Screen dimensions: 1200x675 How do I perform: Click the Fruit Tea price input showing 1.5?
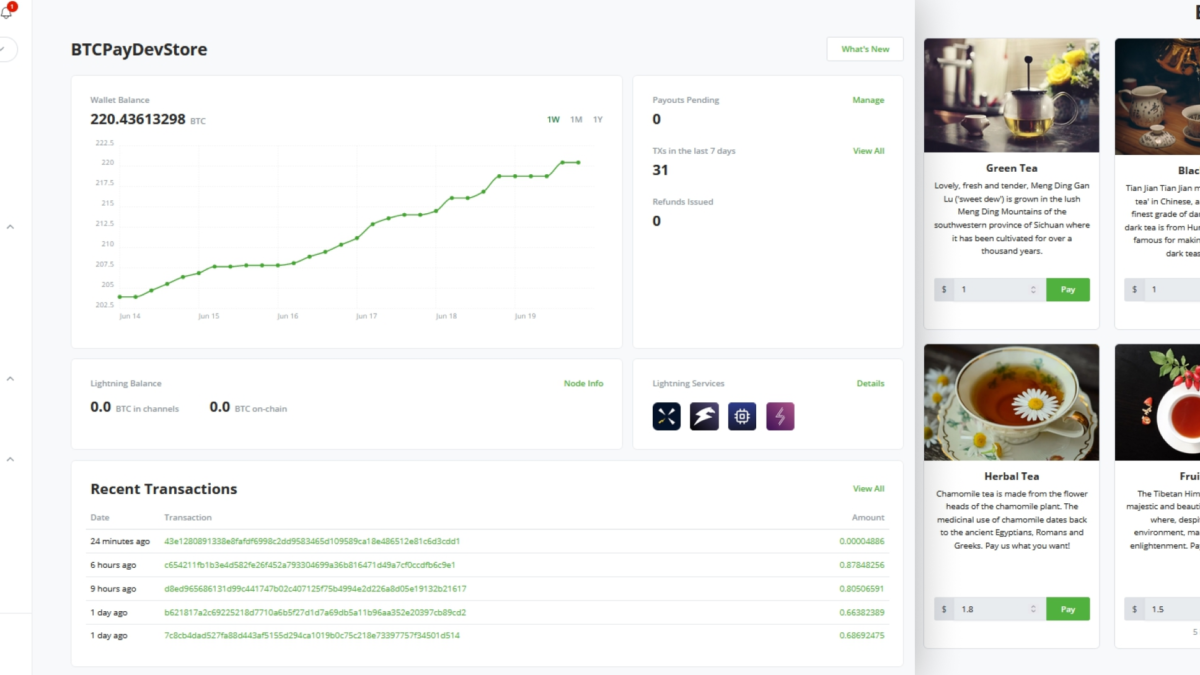[1172, 609]
